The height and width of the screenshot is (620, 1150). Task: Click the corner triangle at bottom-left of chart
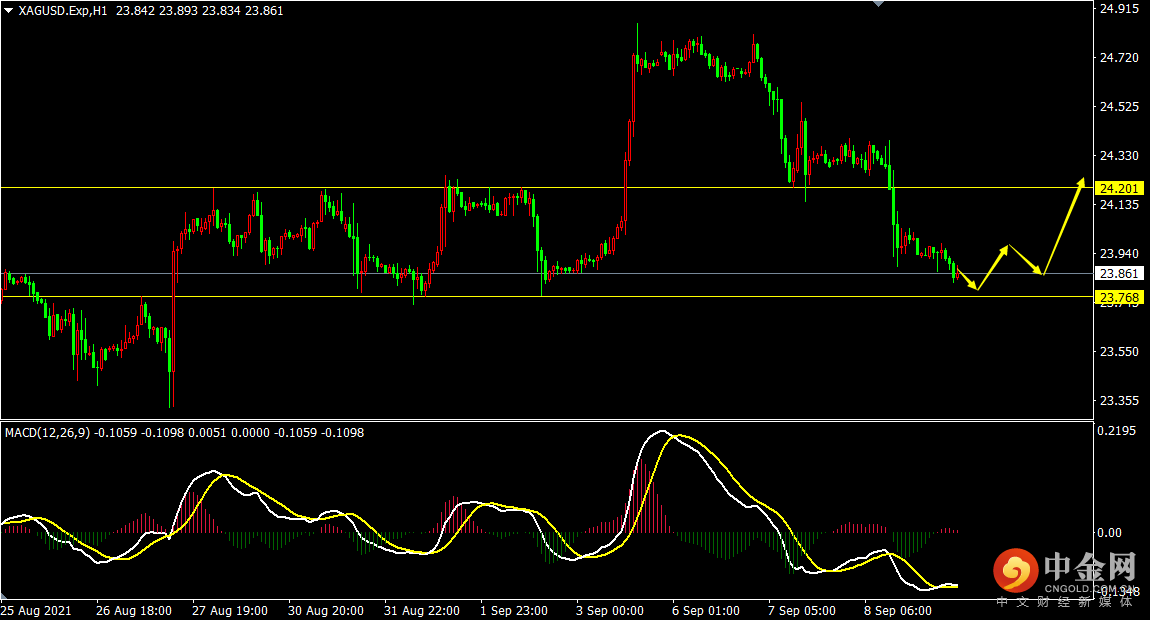[4, 595]
